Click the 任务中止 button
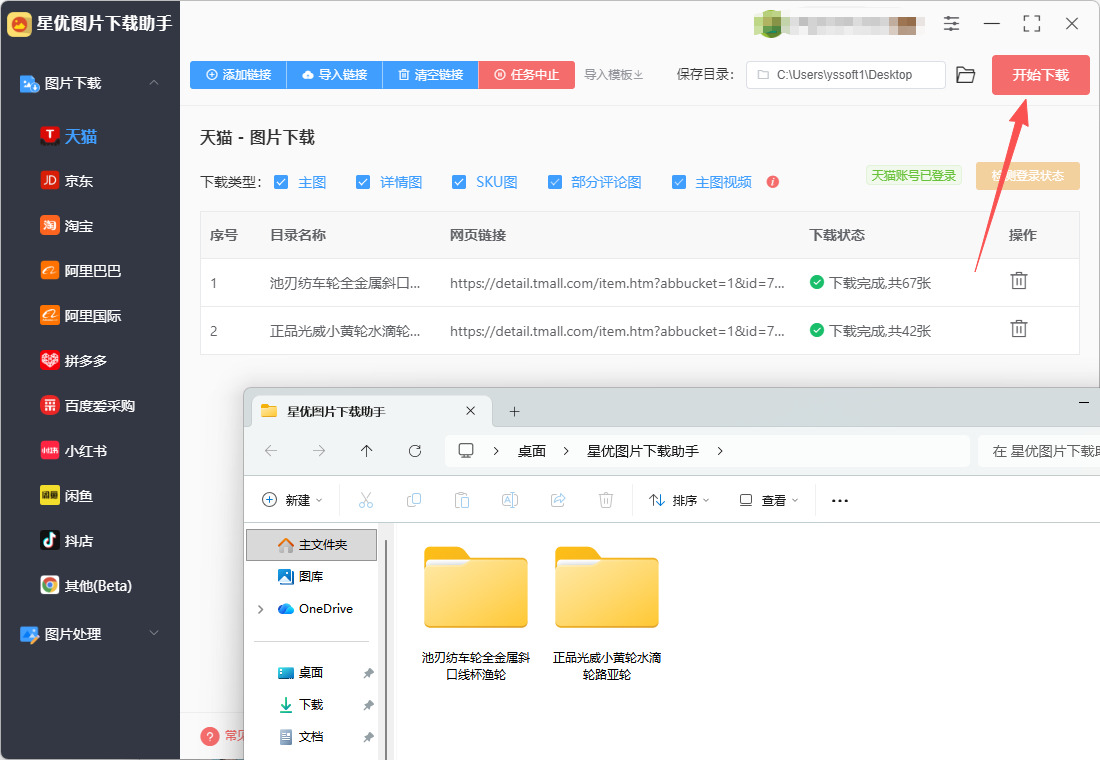 pos(527,74)
